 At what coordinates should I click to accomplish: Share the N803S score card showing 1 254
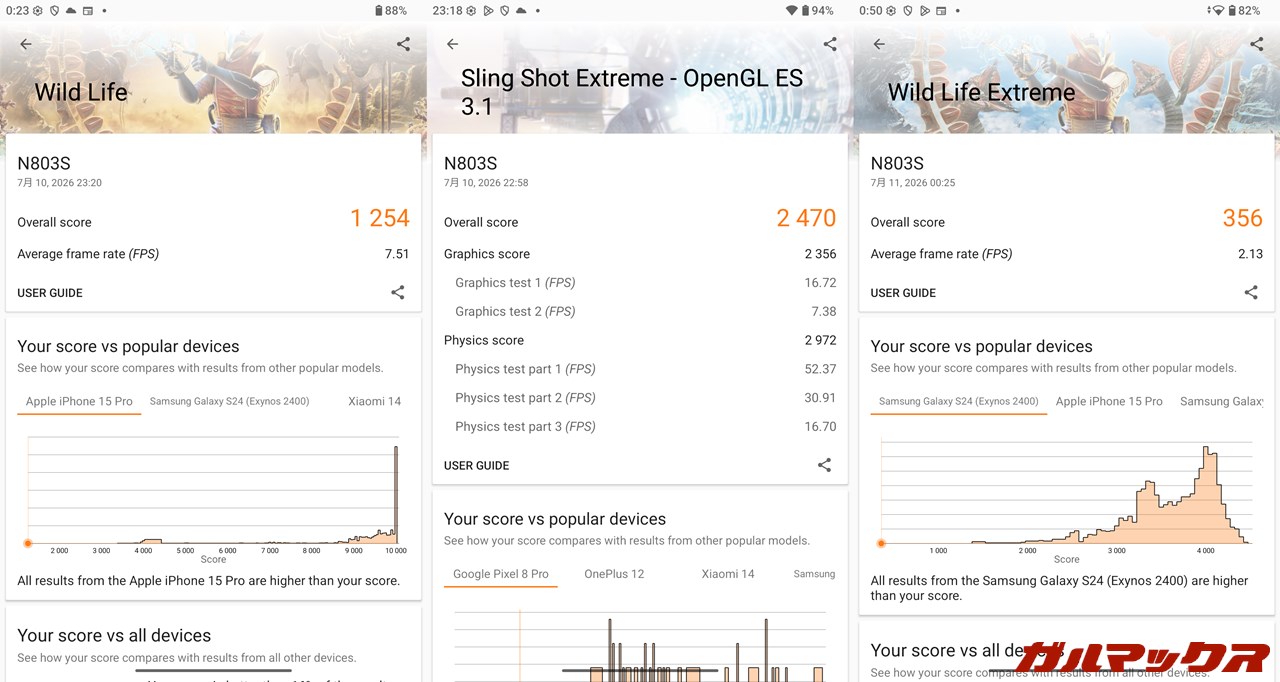(x=398, y=293)
